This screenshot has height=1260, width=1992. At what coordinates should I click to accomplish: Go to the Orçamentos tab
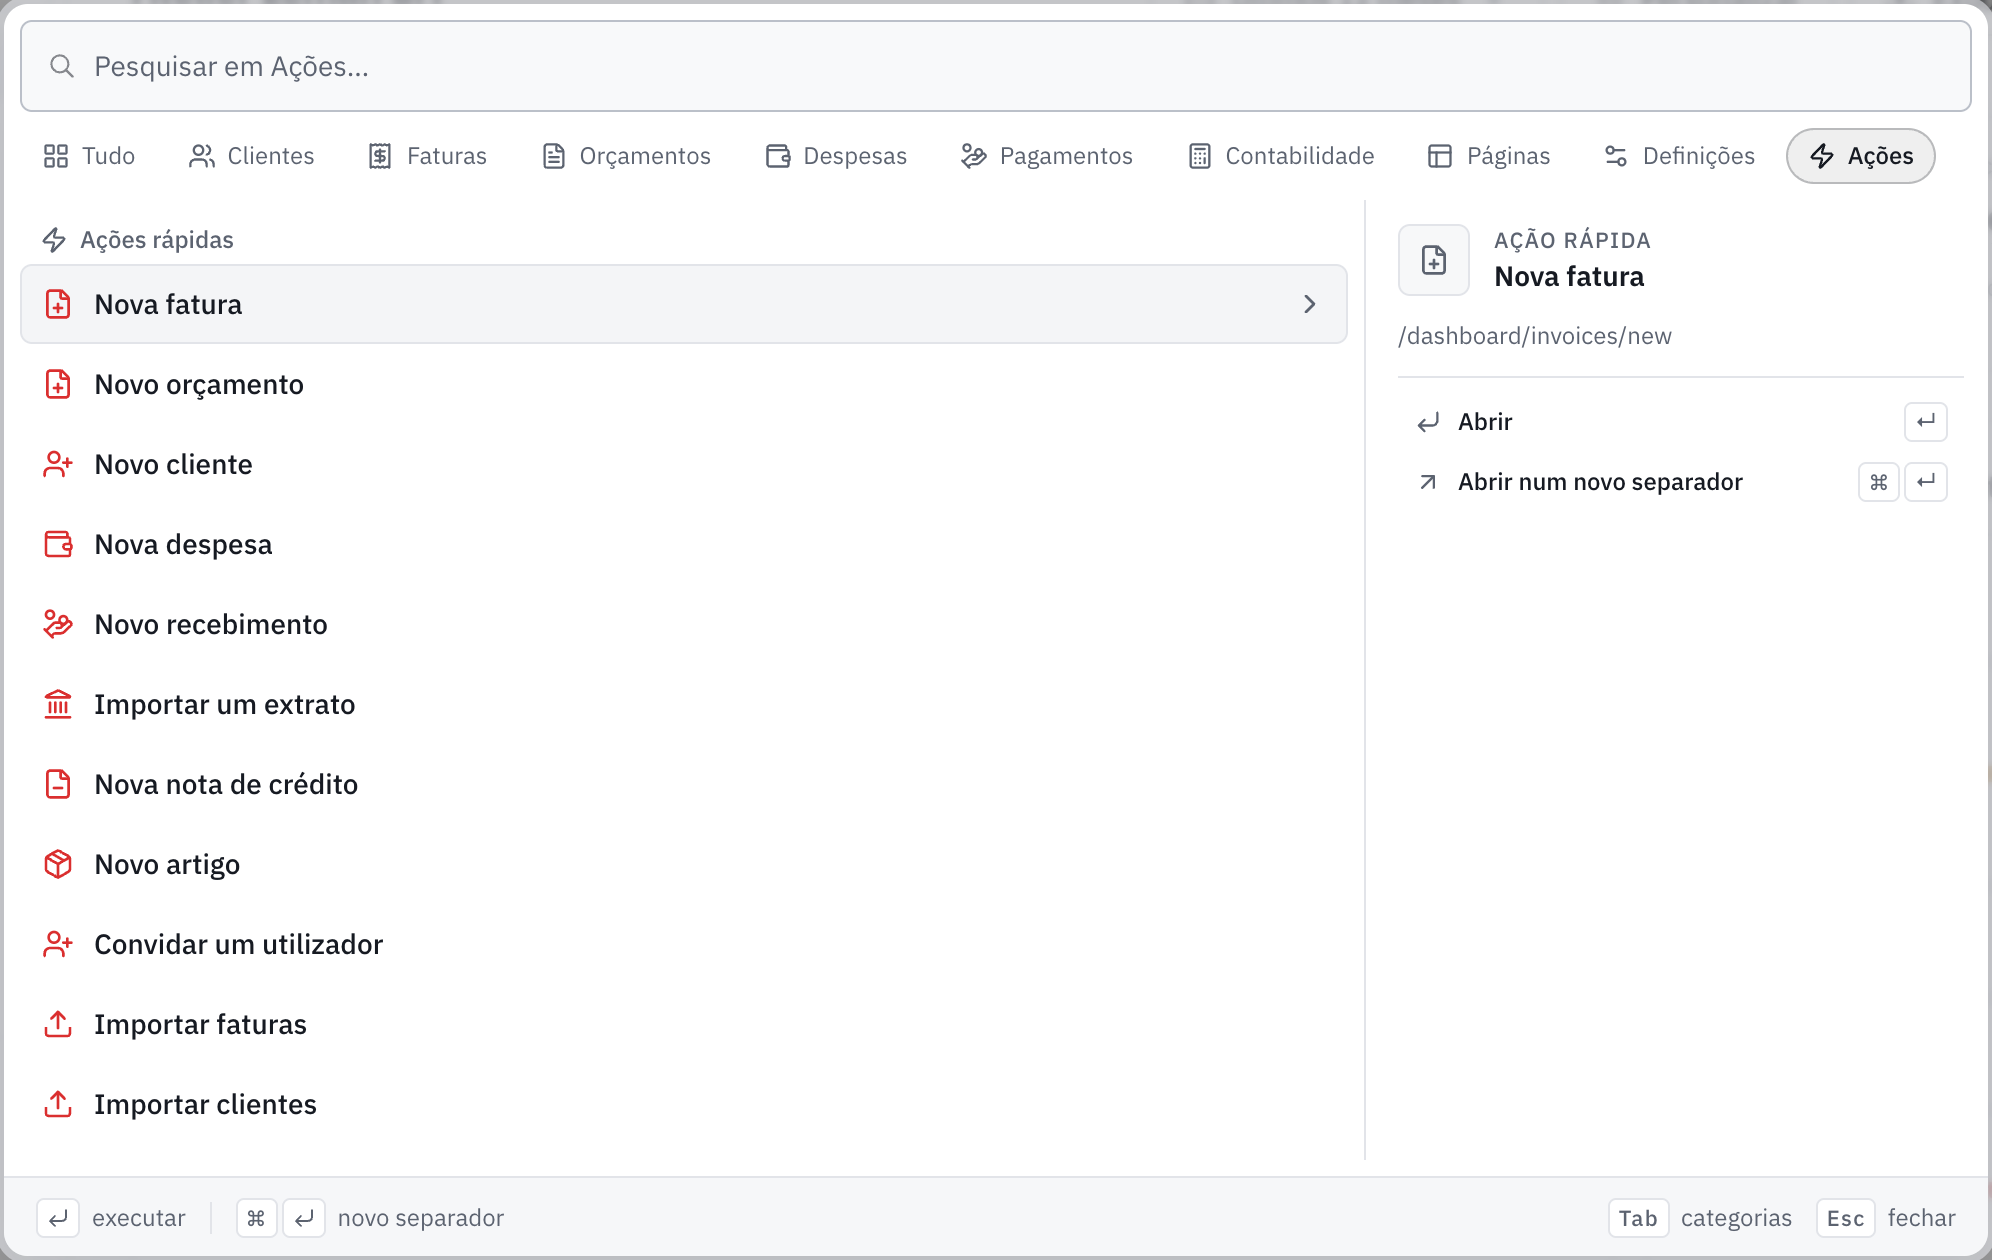pyautogui.click(x=626, y=156)
